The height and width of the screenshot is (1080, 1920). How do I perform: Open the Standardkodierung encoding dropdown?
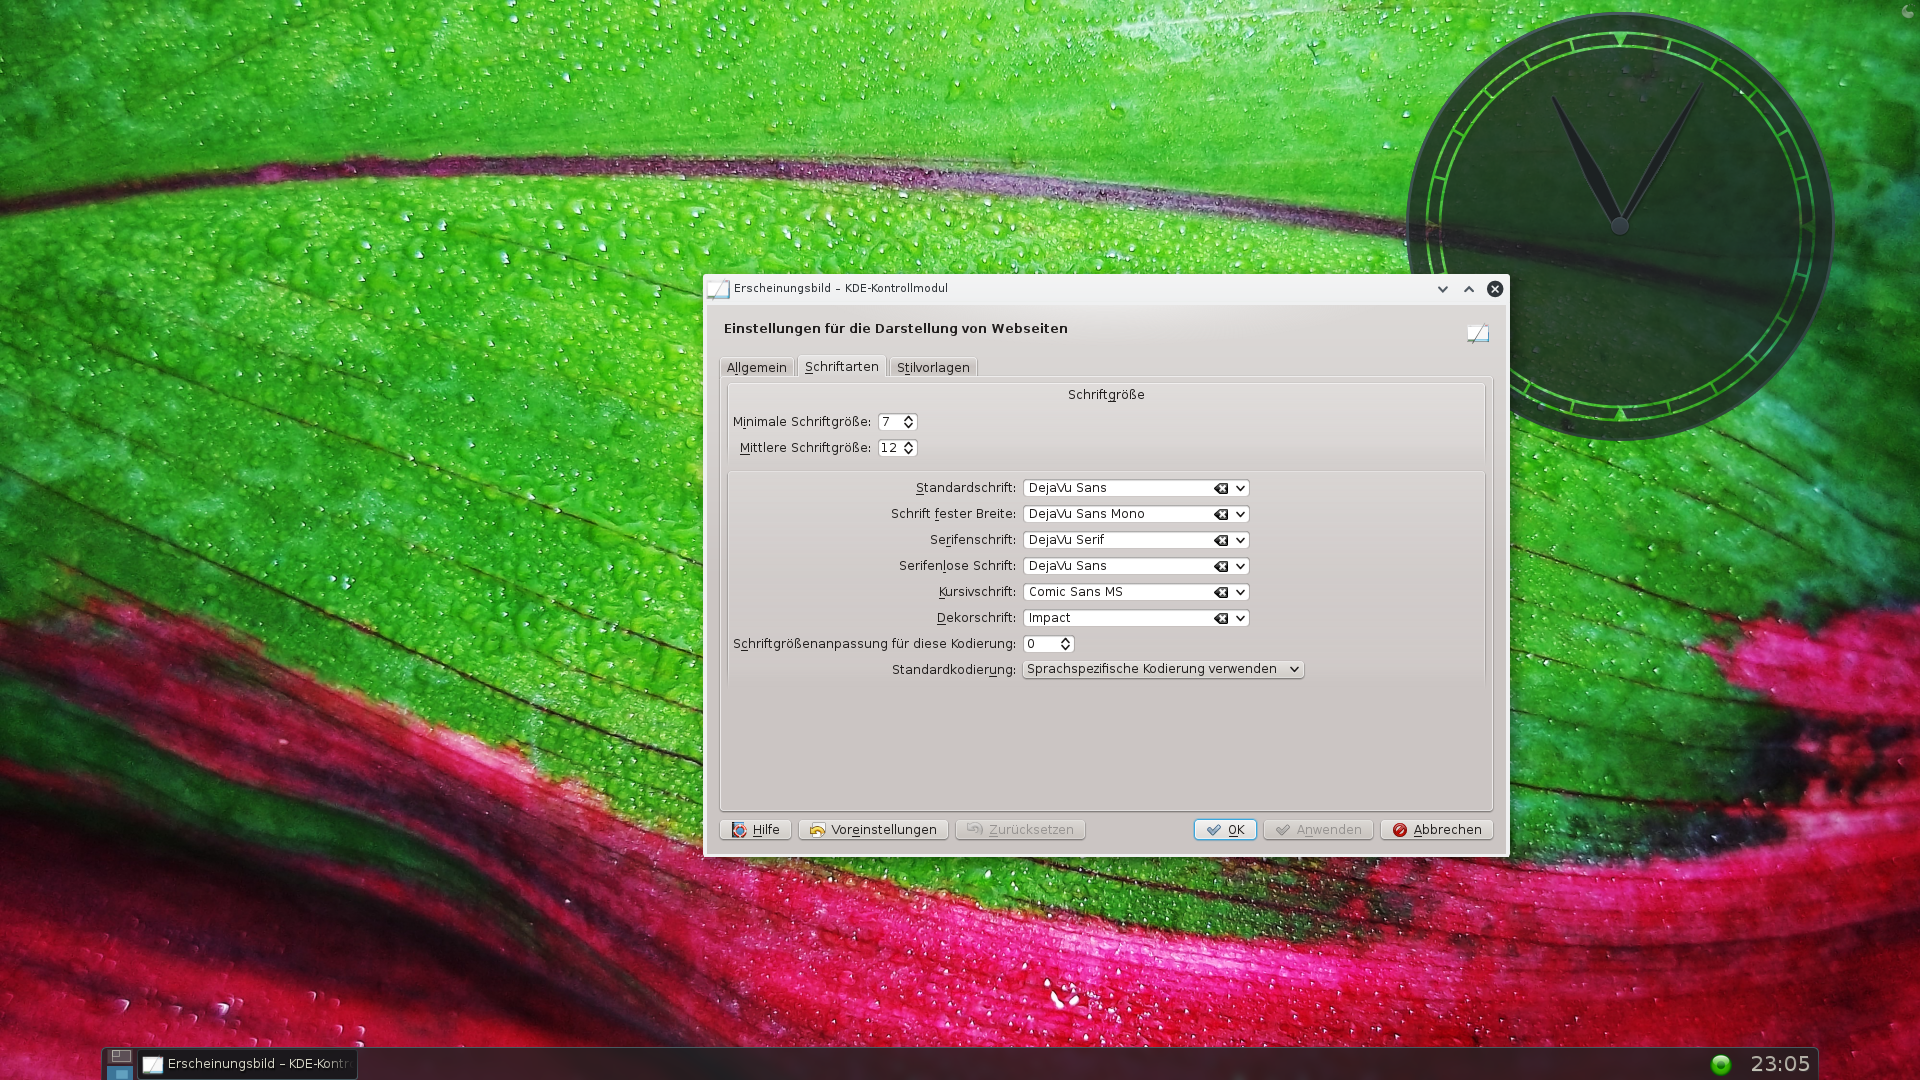pyautogui.click(x=1163, y=669)
